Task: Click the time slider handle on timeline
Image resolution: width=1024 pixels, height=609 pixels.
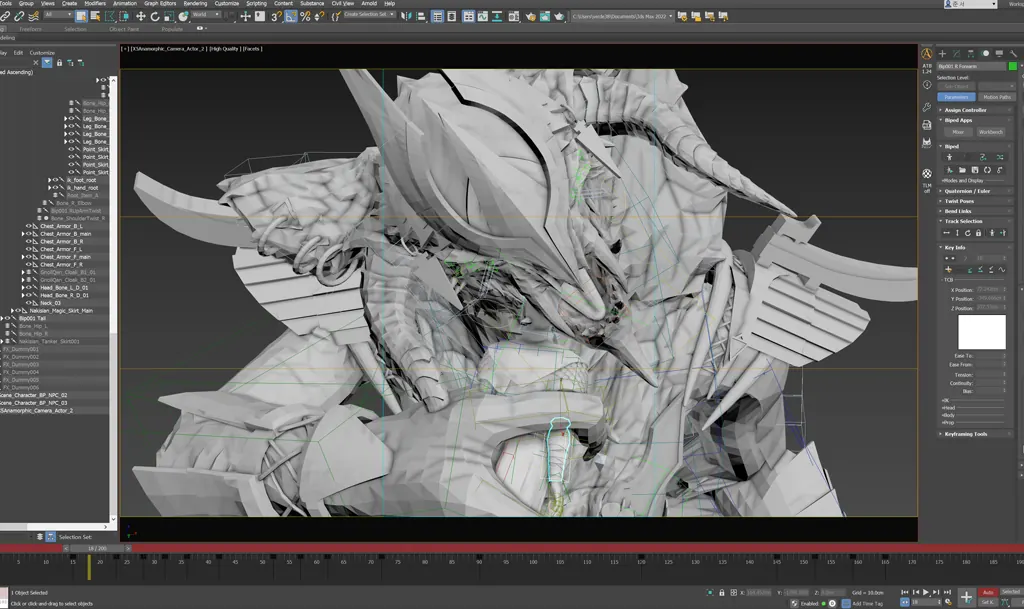Action: coord(97,548)
